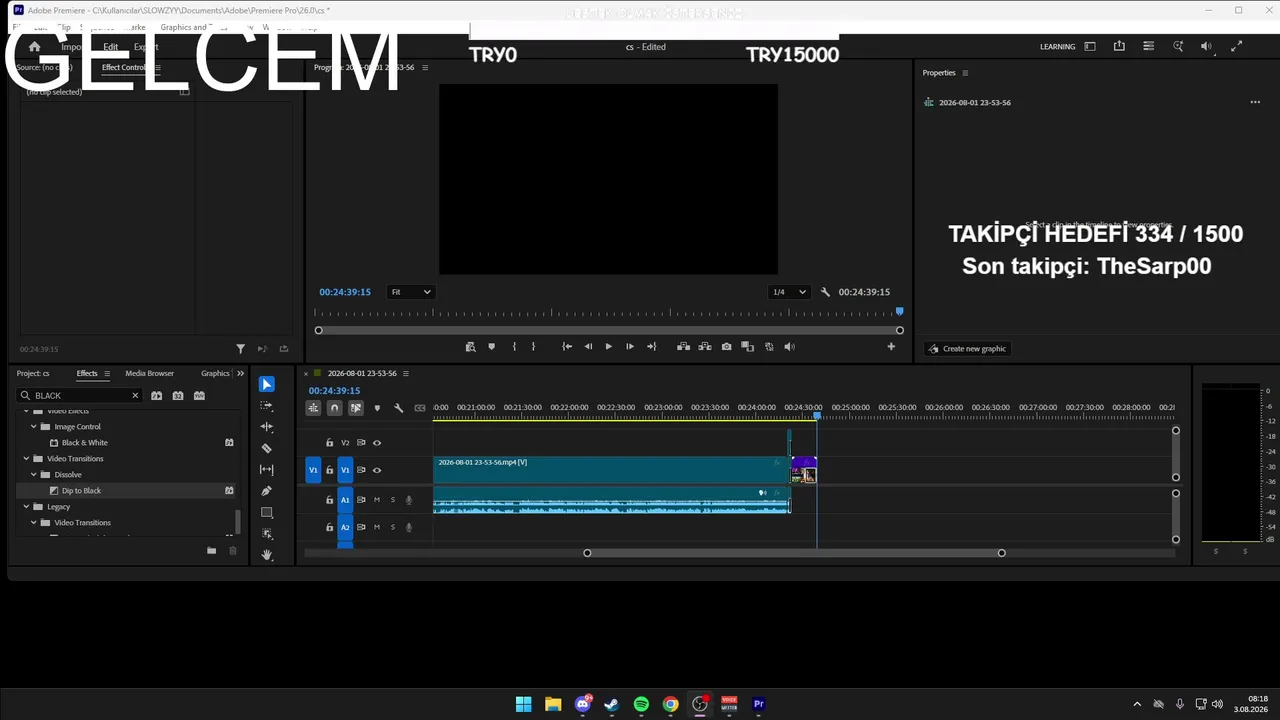Click Create new graphic button
The height and width of the screenshot is (720, 1280).
point(967,349)
